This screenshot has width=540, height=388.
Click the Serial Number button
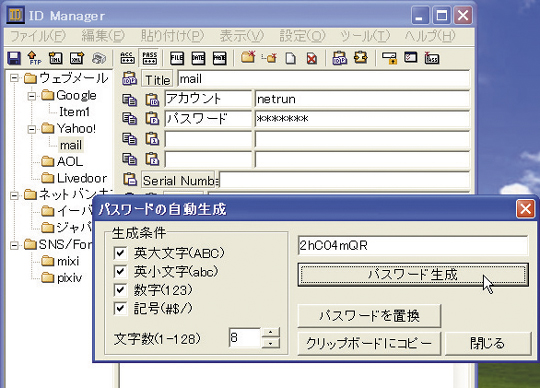(179, 180)
